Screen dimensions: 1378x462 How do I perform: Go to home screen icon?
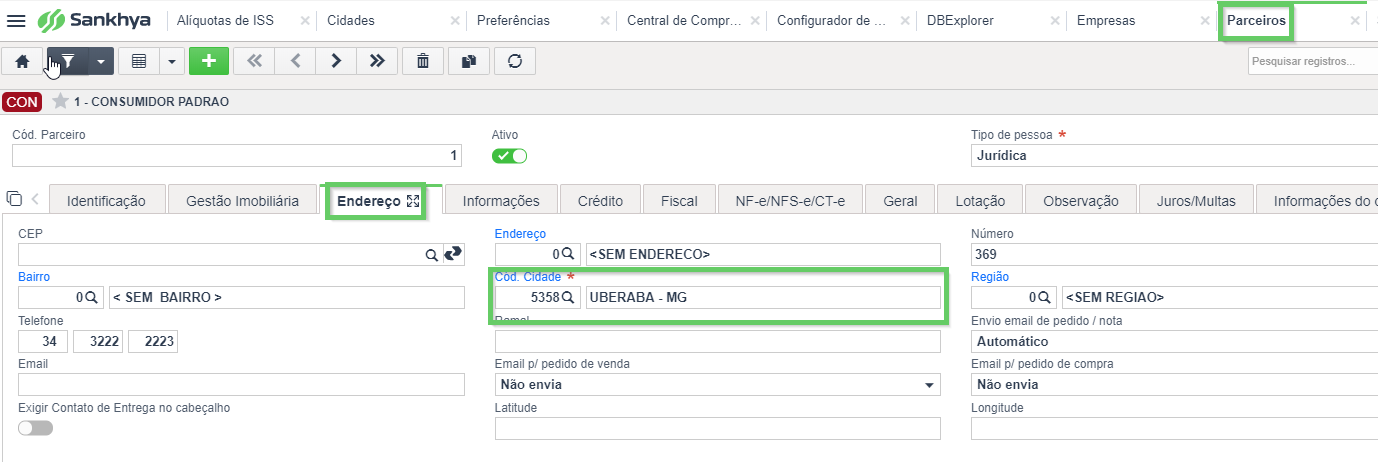pos(22,61)
